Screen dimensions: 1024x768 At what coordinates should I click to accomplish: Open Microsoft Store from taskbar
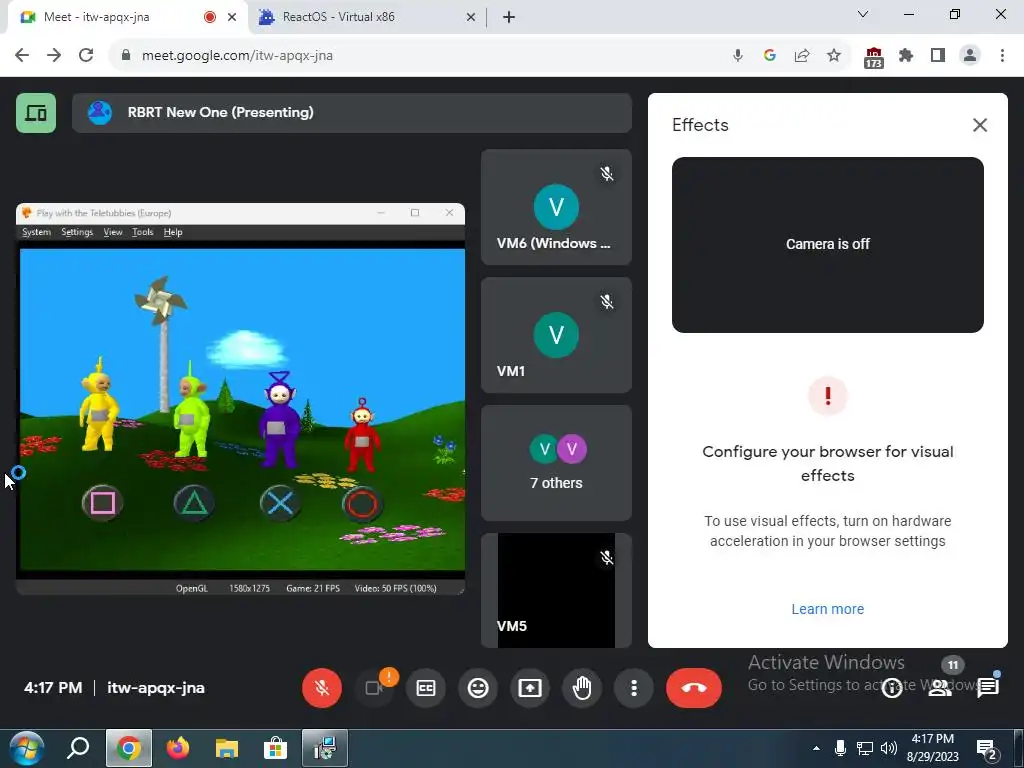pos(276,748)
